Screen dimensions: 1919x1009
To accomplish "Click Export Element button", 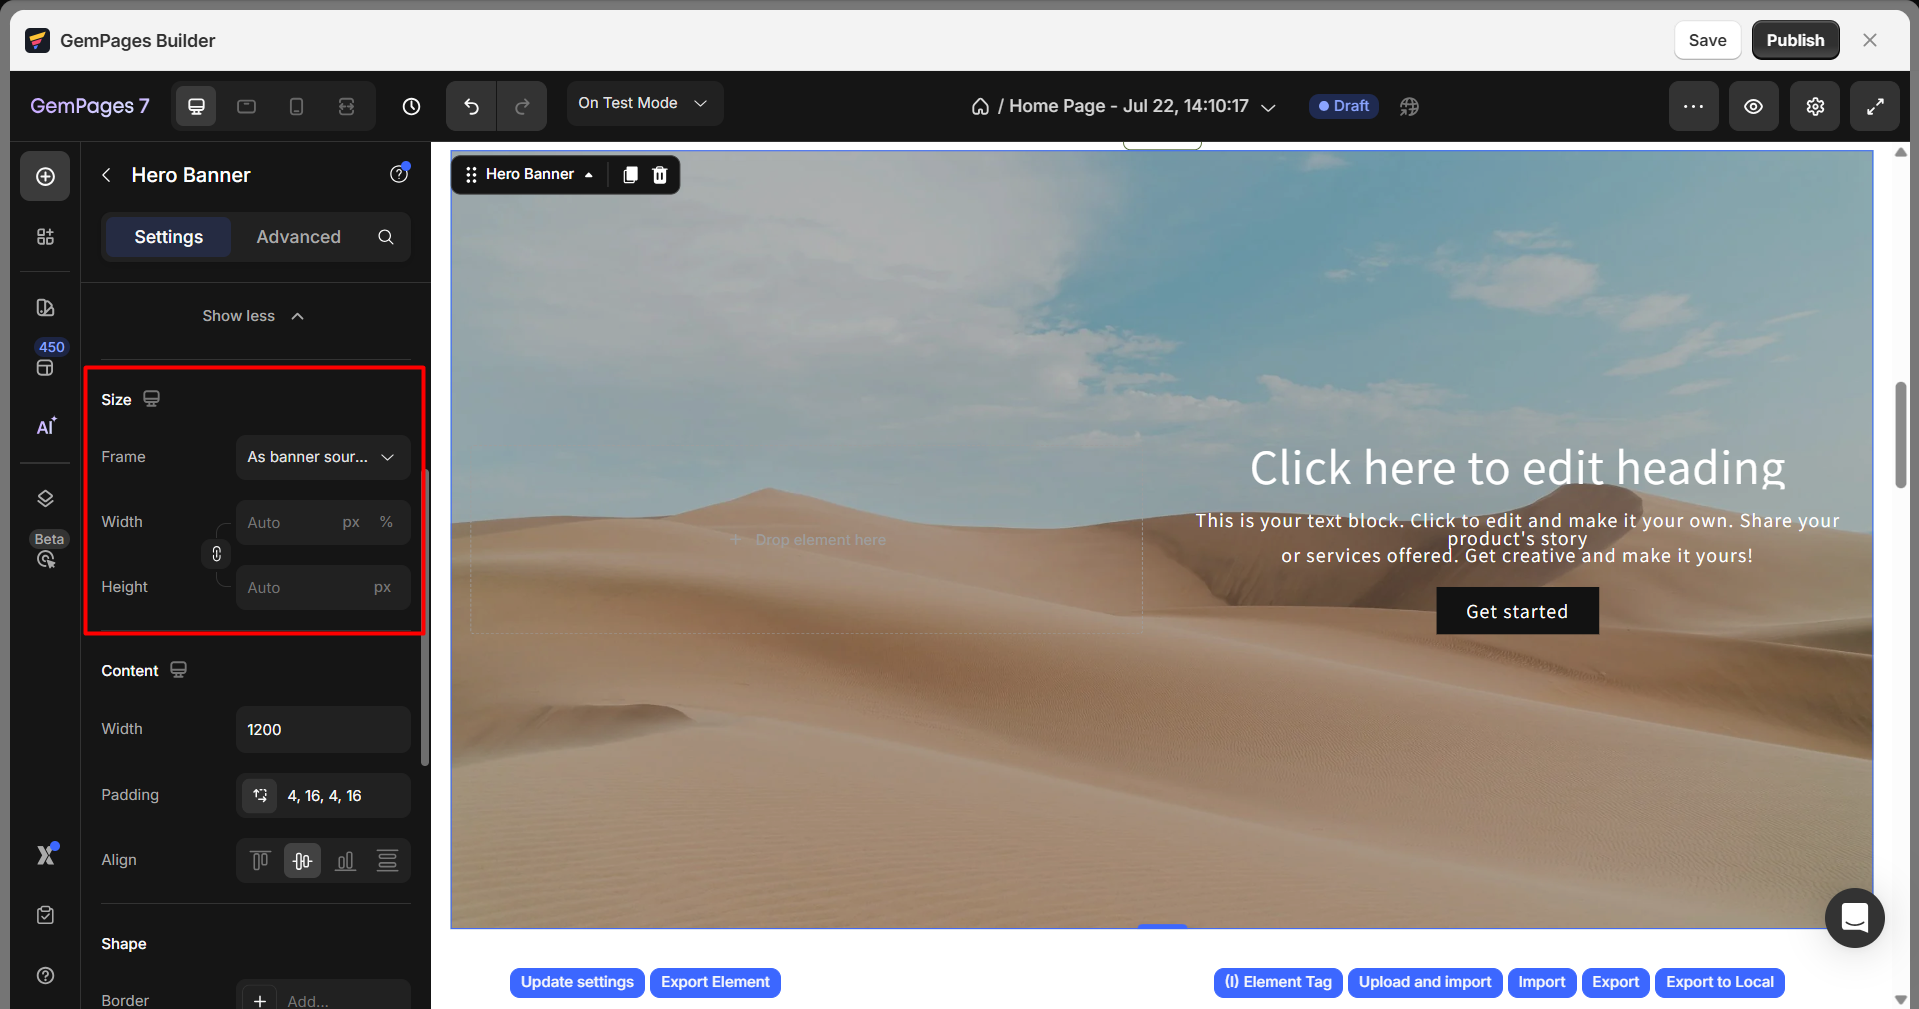I will 715,982.
